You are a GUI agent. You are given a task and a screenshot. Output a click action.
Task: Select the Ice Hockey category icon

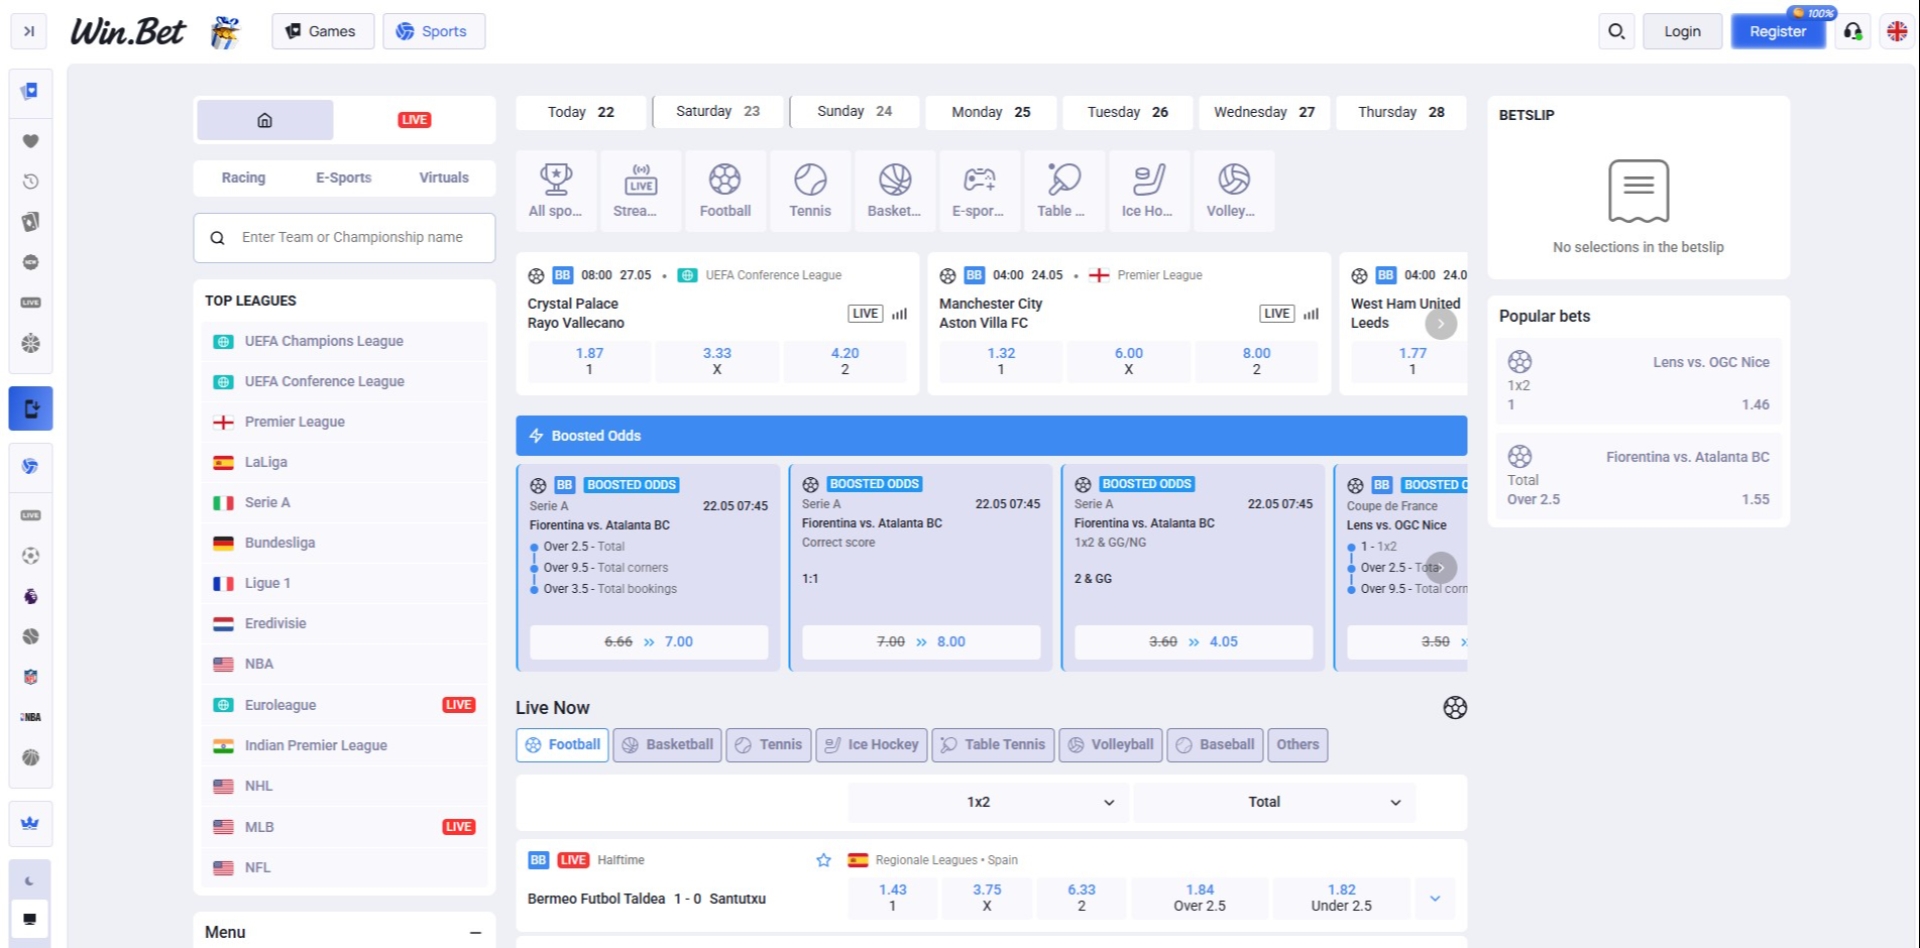[1149, 190]
